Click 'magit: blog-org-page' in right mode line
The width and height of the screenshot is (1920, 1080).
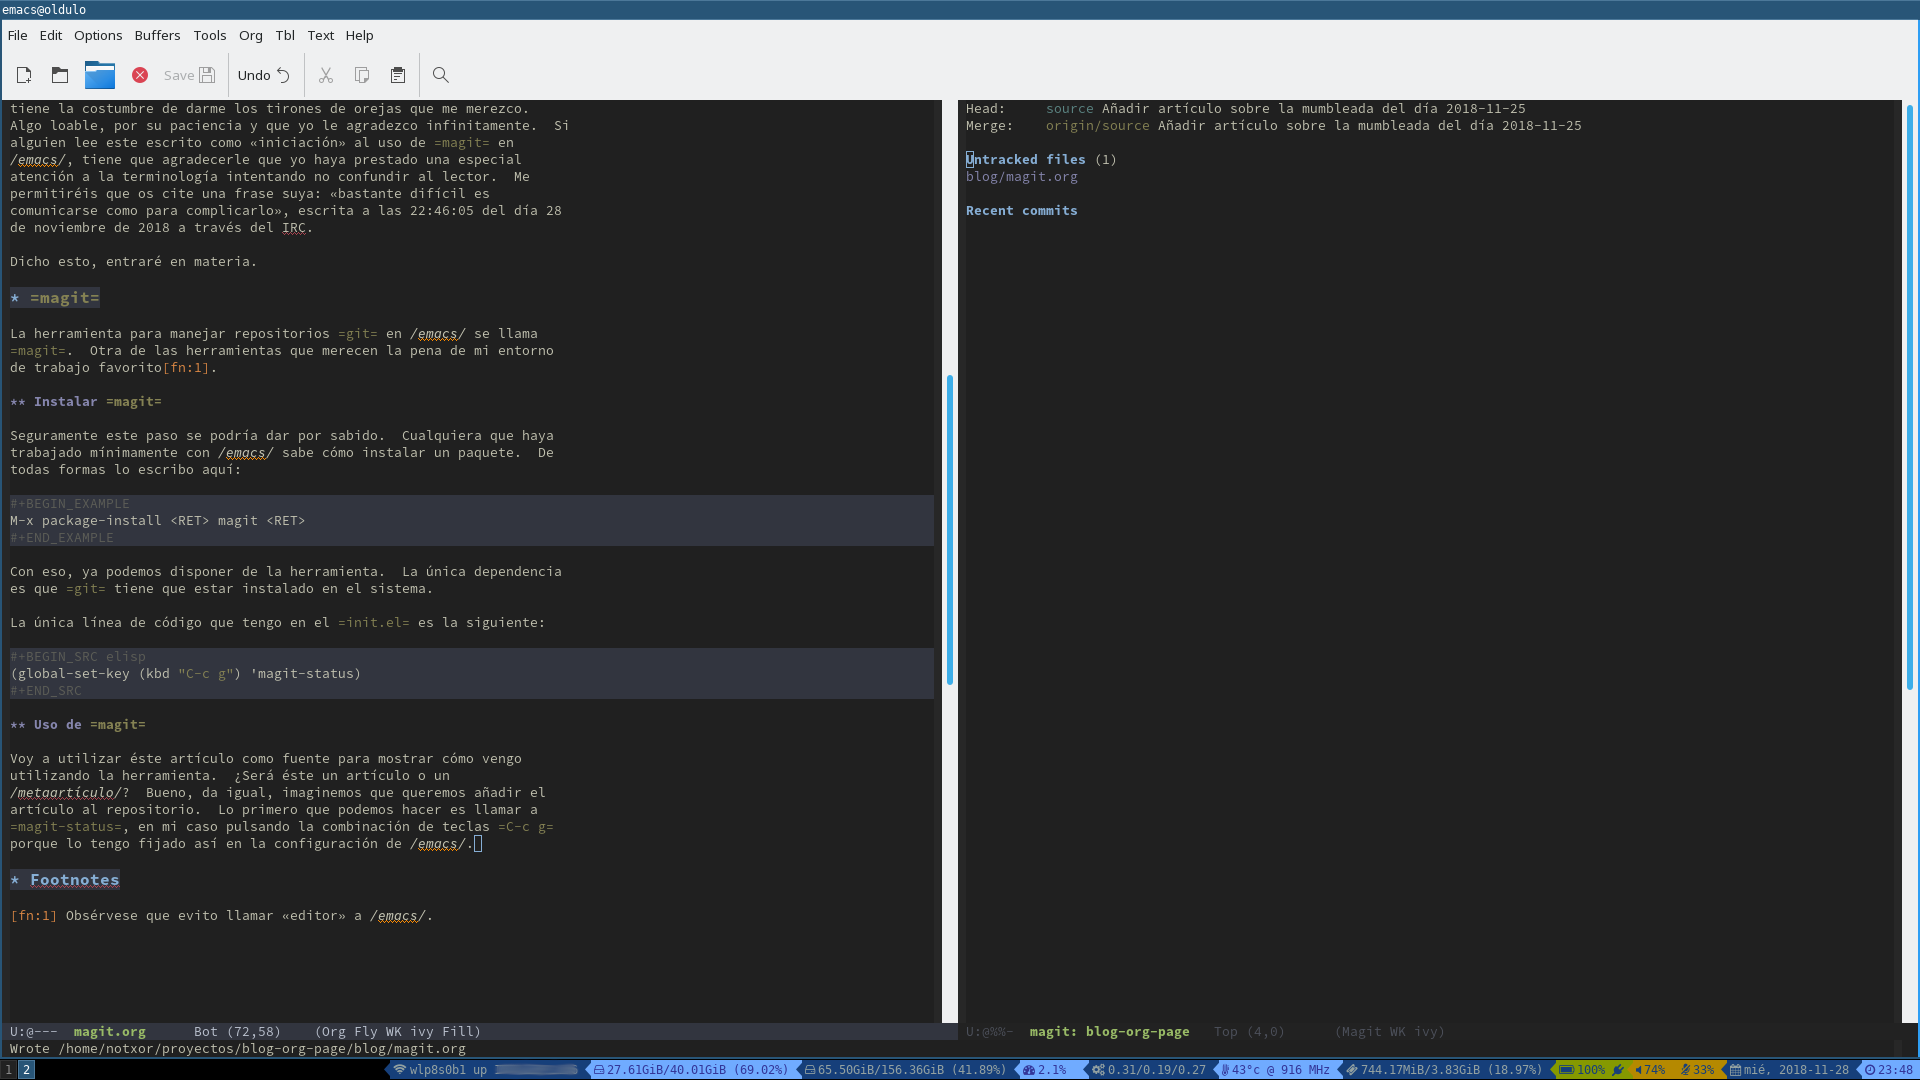[x=1110, y=1032]
